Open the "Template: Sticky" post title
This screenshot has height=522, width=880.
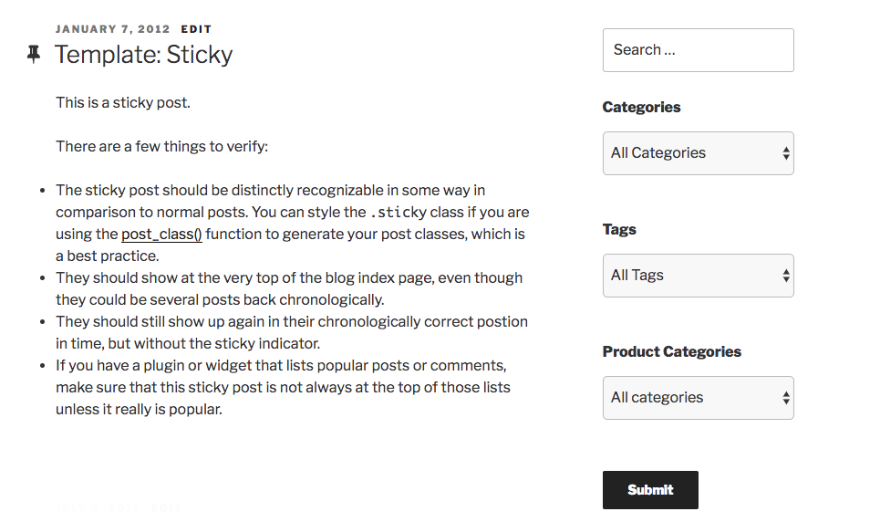click(x=143, y=54)
